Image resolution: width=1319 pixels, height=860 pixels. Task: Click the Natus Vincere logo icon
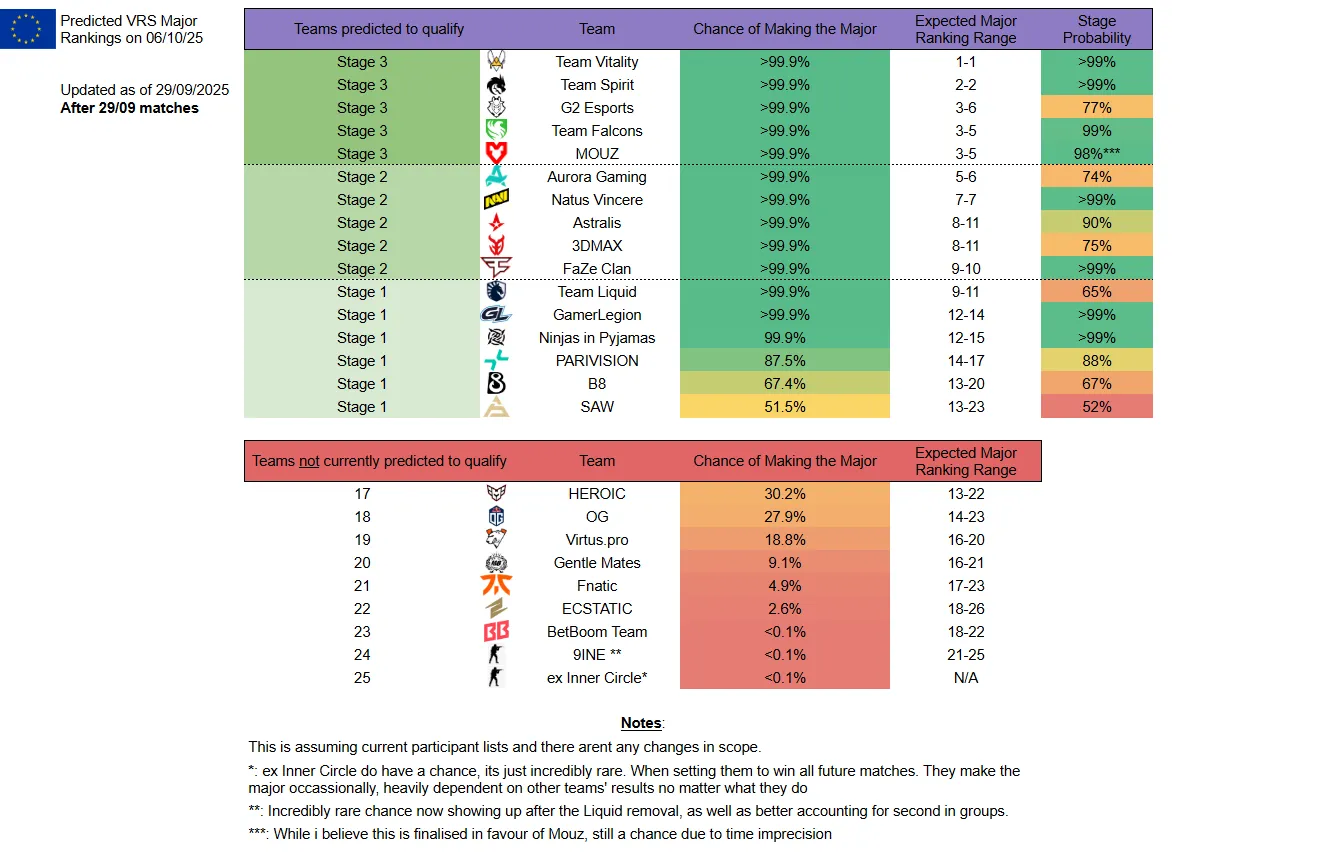496,200
